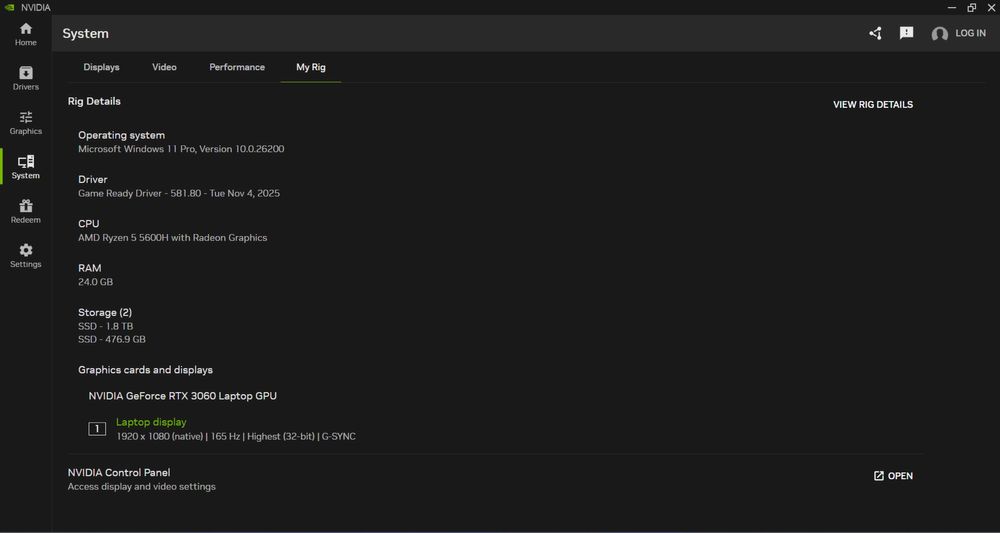
Task: Click the Laptop display link
Action: point(151,422)
